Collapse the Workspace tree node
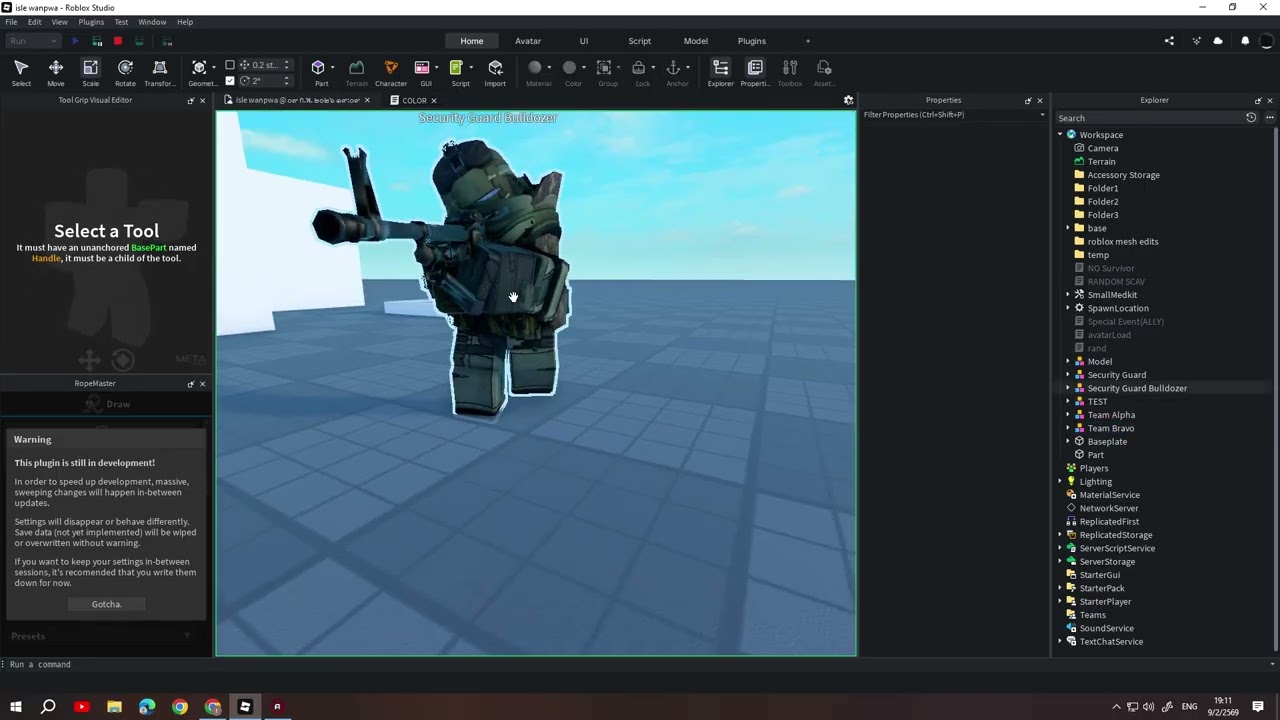This screenshot has height=720, width=1280. point(1060,135)
